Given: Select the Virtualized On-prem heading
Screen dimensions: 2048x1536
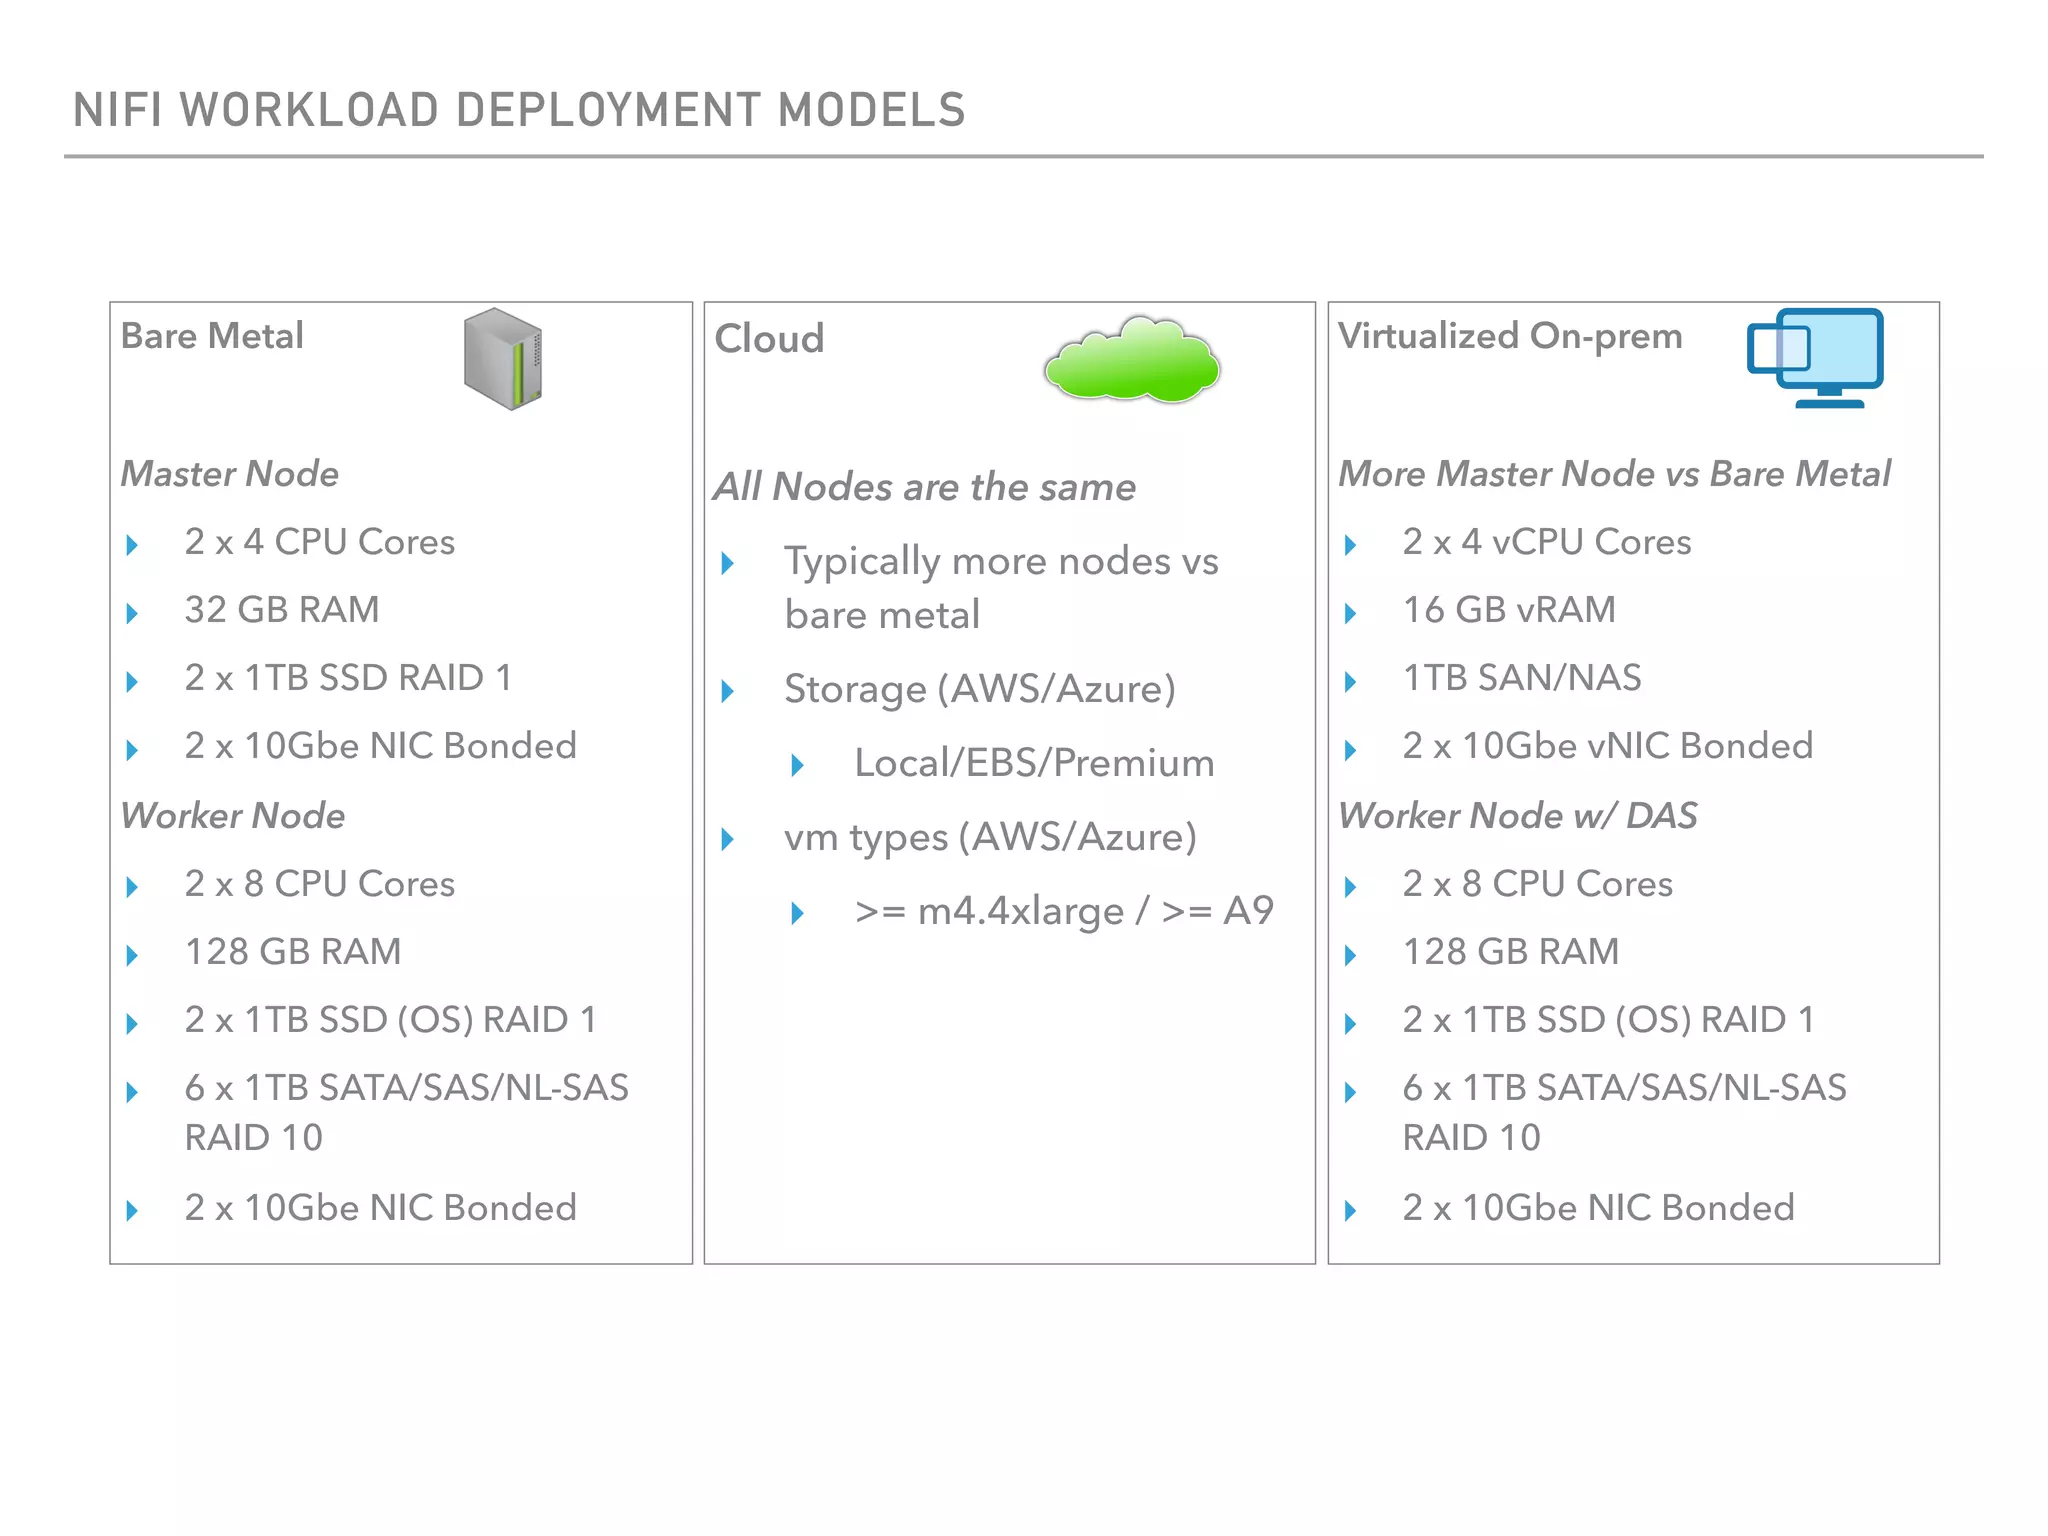Looking at the screenshot, I should tap(1510, 336).
